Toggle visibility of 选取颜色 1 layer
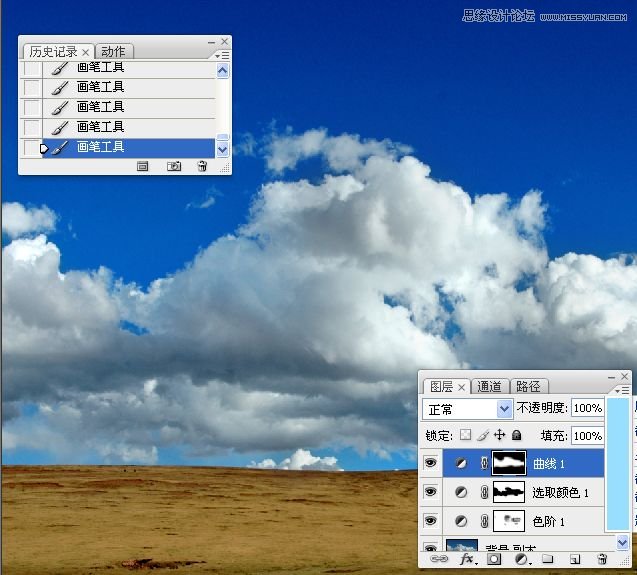The image size is (637, 575). tap(431, 492)
